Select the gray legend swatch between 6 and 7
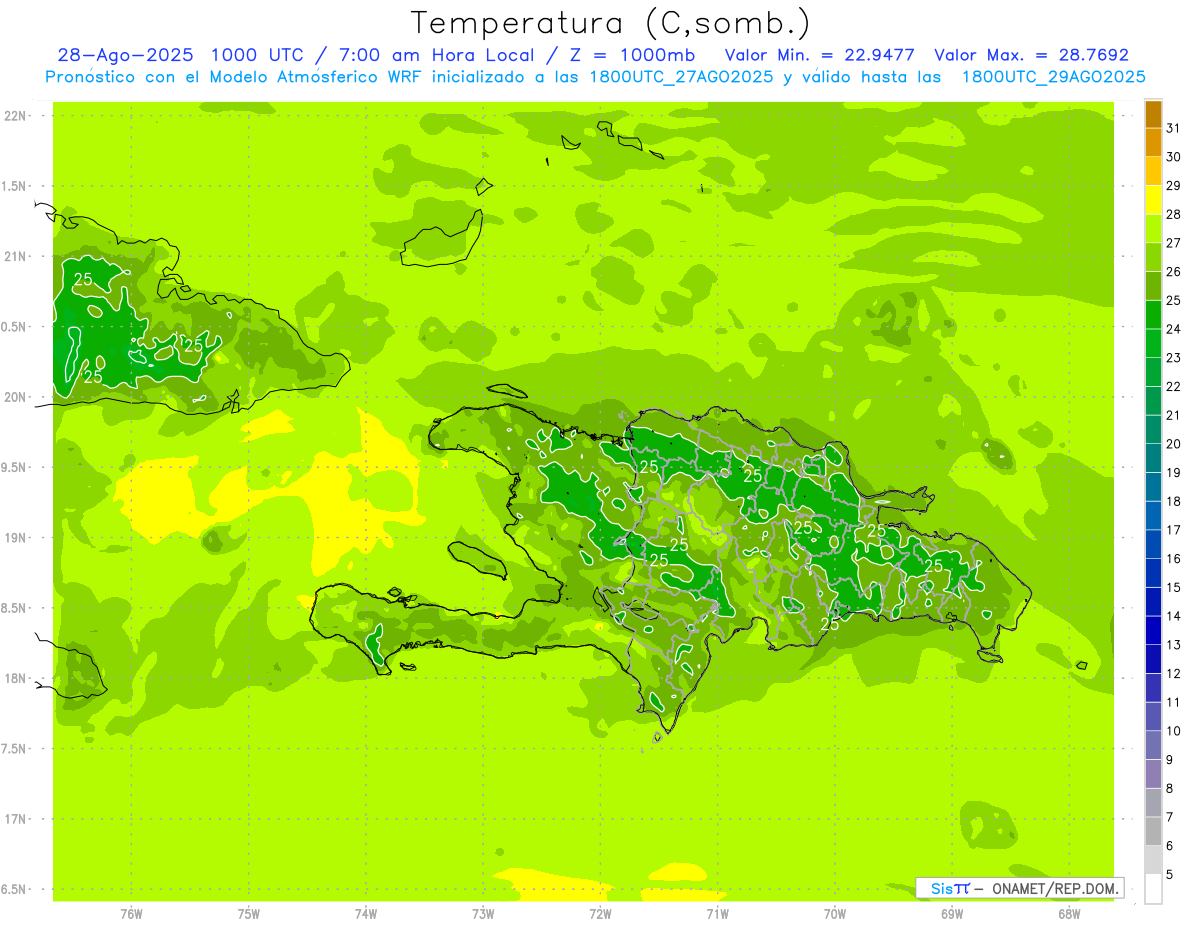 [1153, 831]
